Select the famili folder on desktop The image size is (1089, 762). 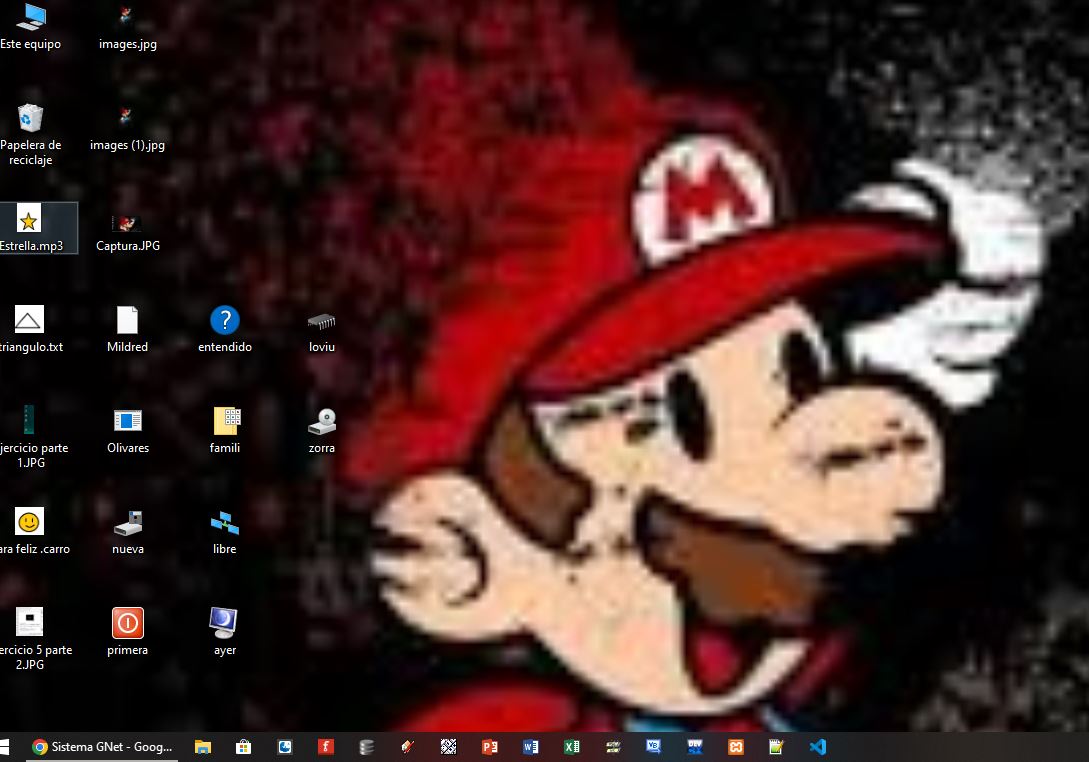pyautogui.click(x=226, y=421)
